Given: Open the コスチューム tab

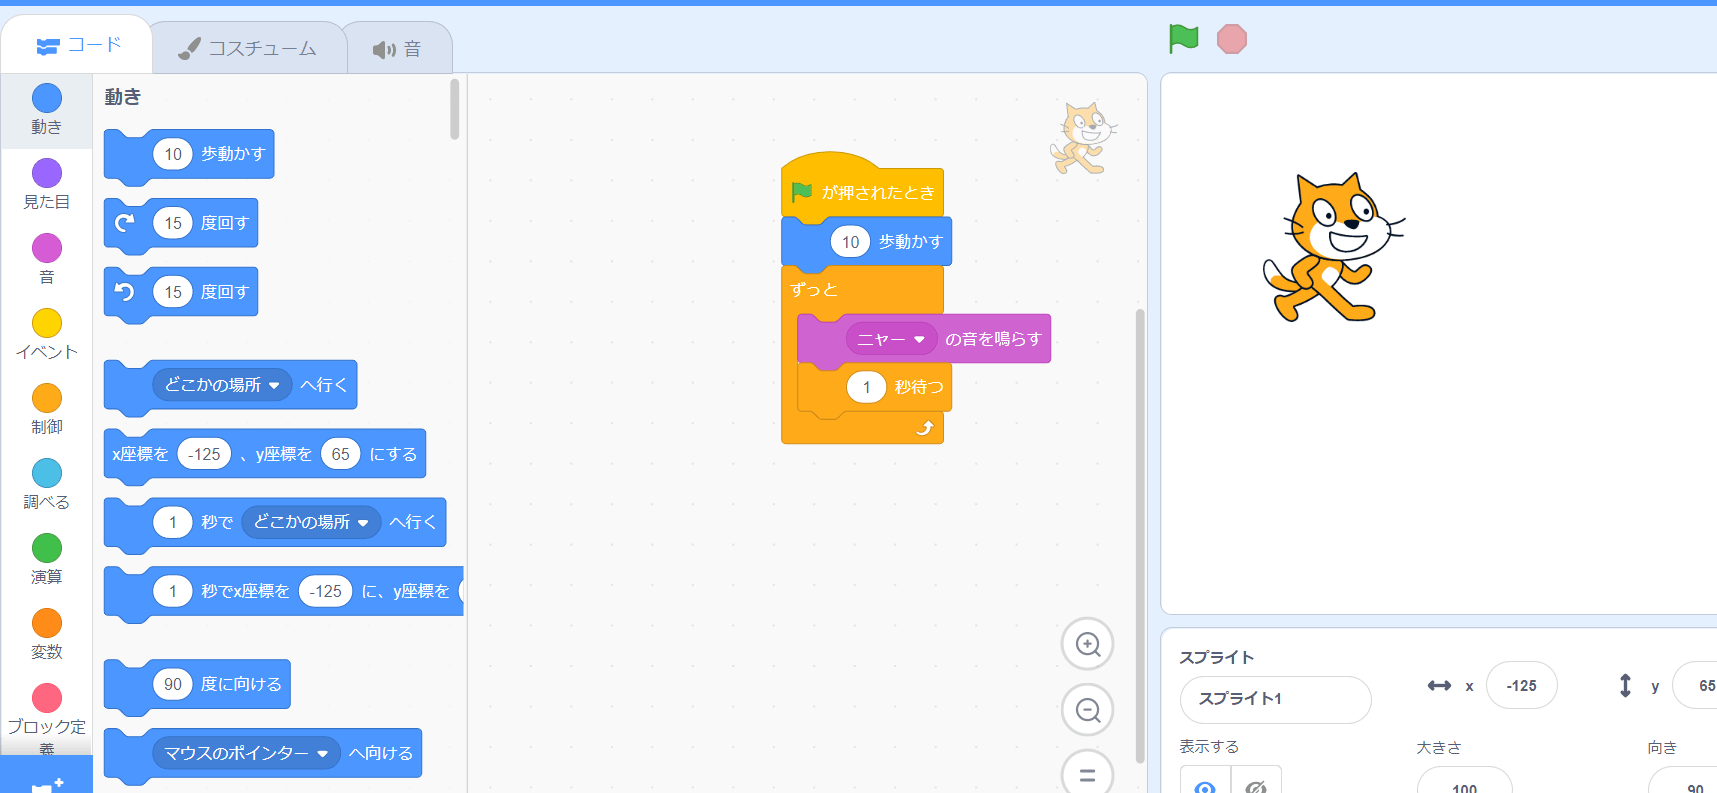Looking at the screenshot, I should pos(248,48).
